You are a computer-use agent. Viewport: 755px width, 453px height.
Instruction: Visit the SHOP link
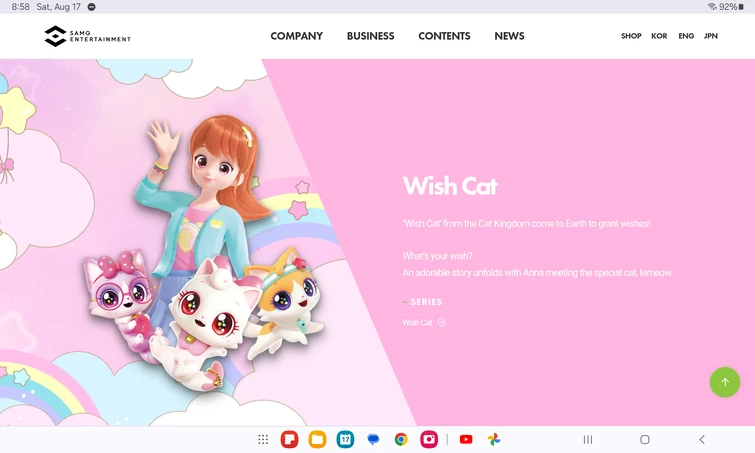coord(631,36)
